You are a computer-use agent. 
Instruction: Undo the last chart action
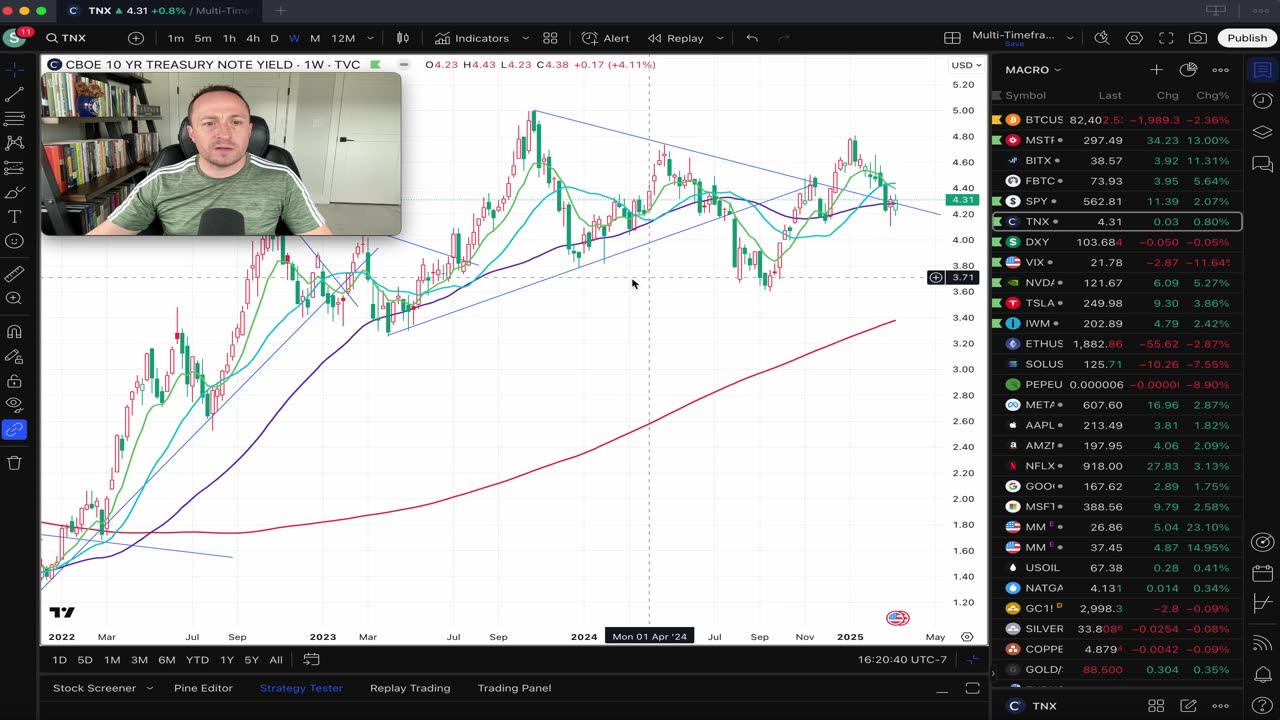[752, 38]
